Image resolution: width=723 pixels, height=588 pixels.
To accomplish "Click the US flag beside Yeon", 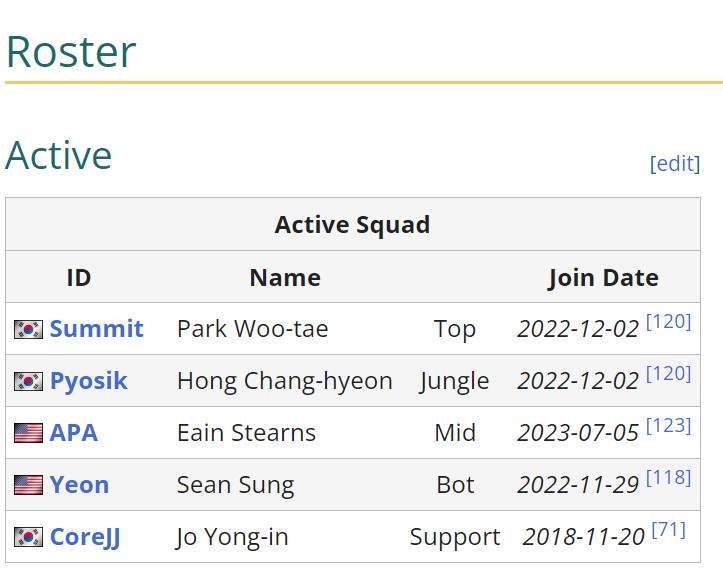I will coord(28,485).
